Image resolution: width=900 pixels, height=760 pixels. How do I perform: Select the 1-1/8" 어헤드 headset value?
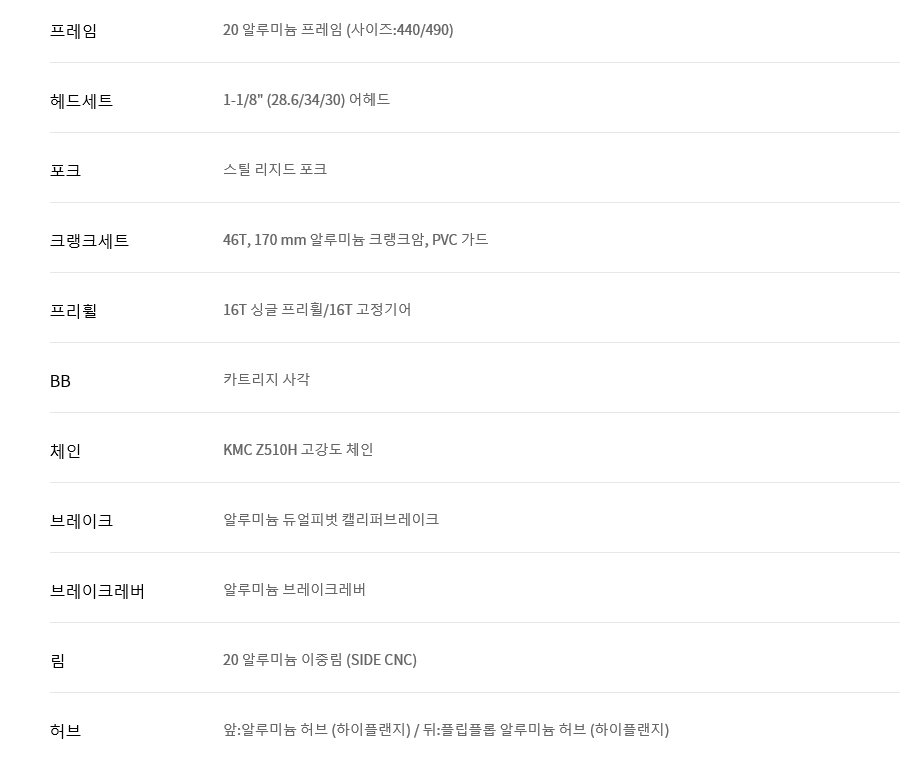pyautogui.click(x=307, y=100)
